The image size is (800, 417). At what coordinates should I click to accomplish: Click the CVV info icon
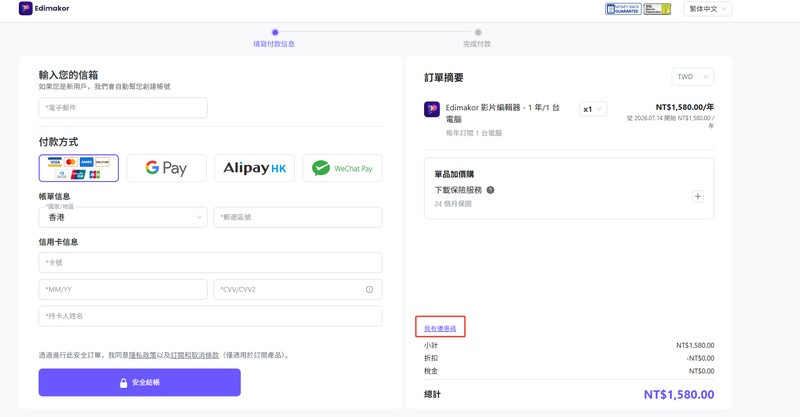coord(369,289)
